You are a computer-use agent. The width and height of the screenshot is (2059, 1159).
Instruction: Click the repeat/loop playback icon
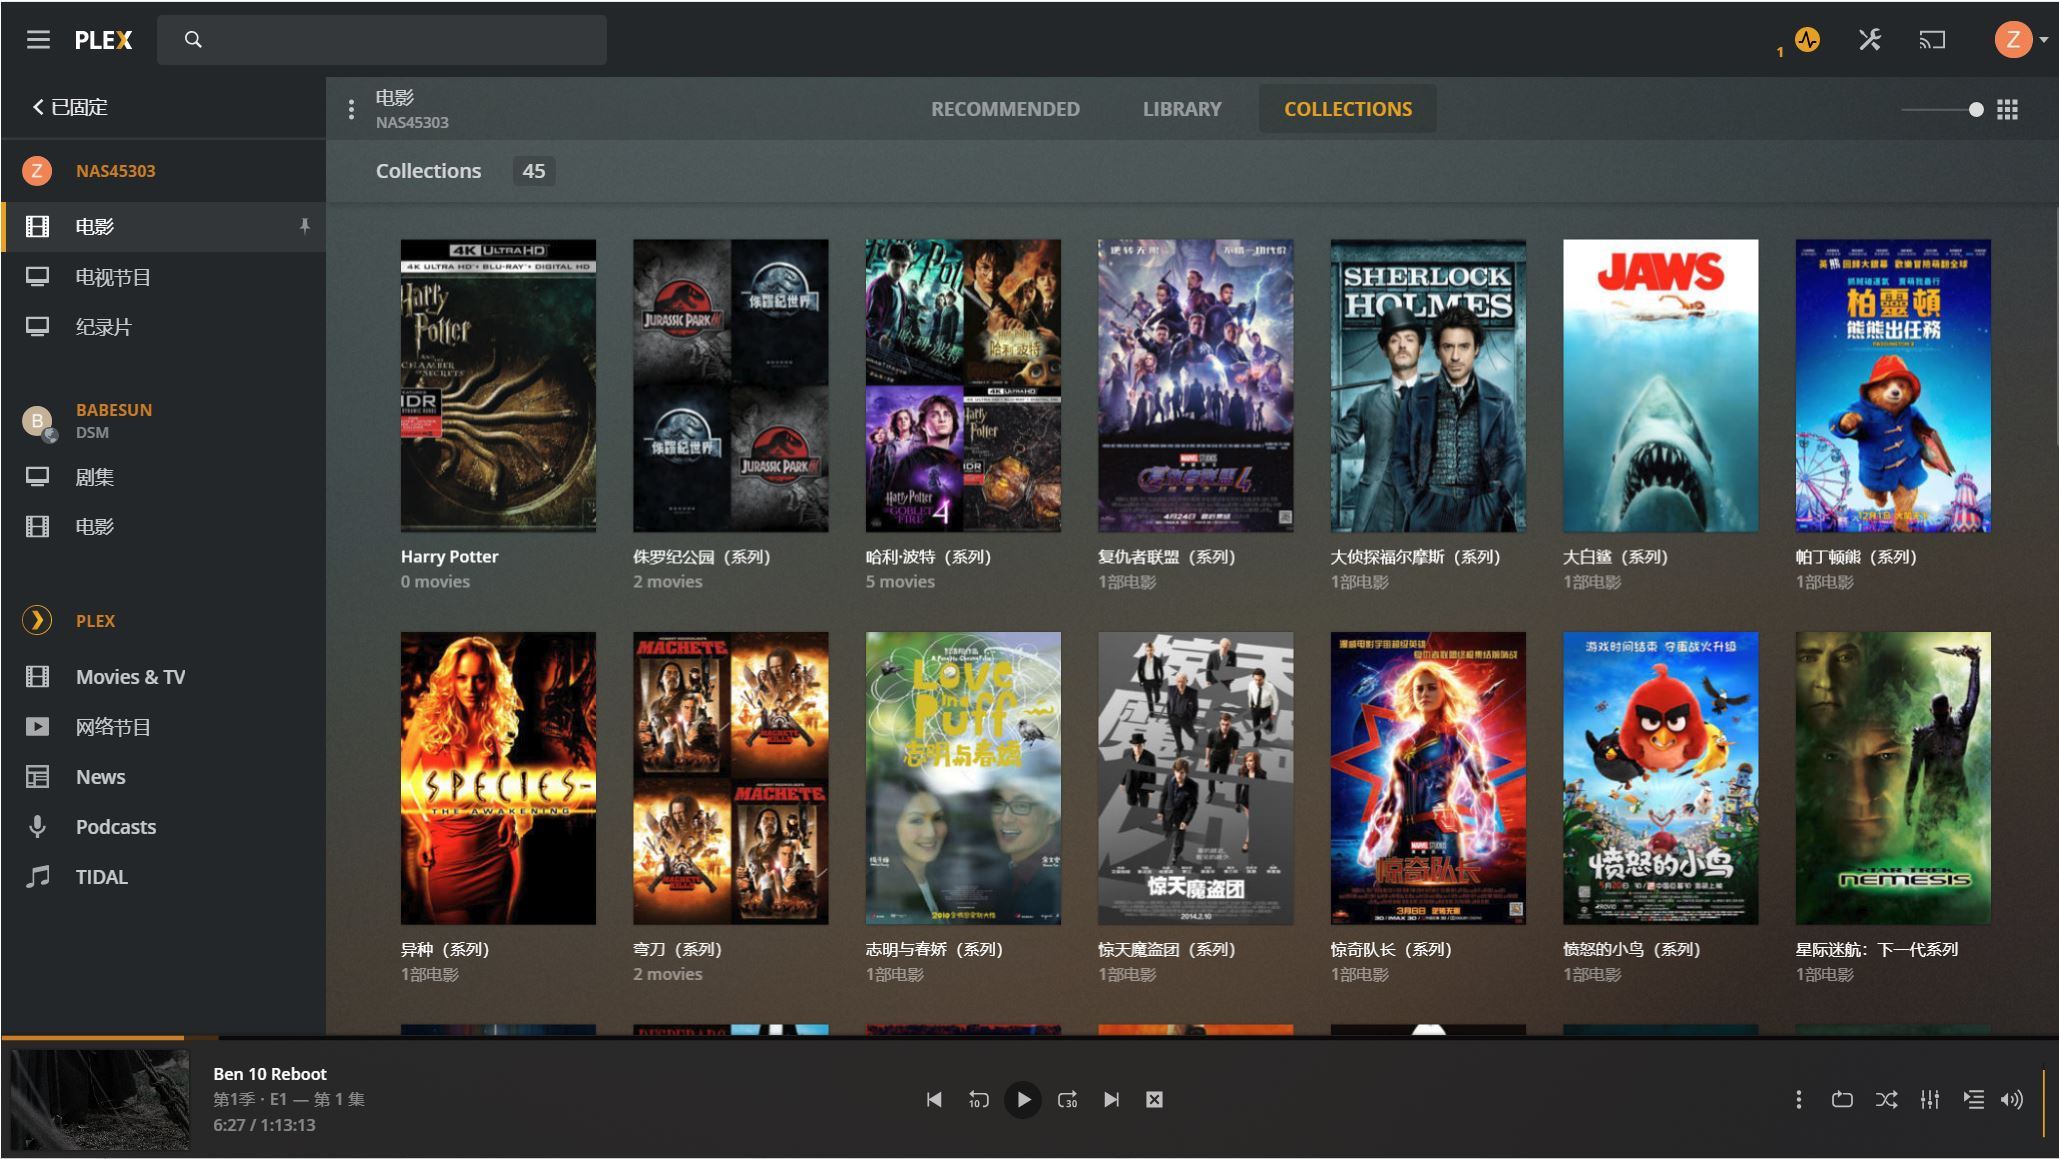click(1845, 1100)
